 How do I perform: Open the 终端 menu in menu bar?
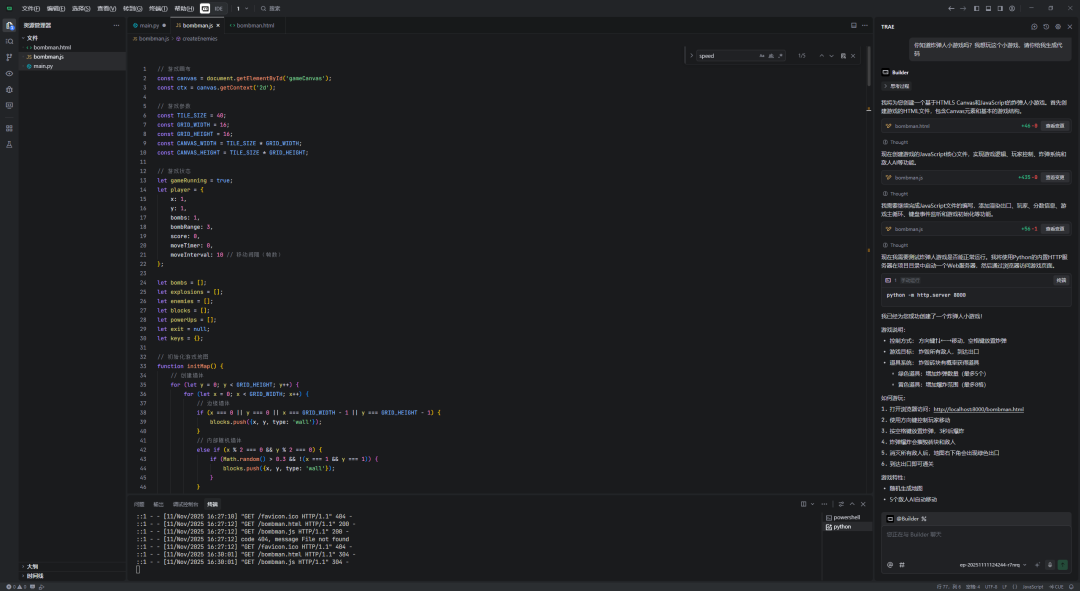(158, 8)
